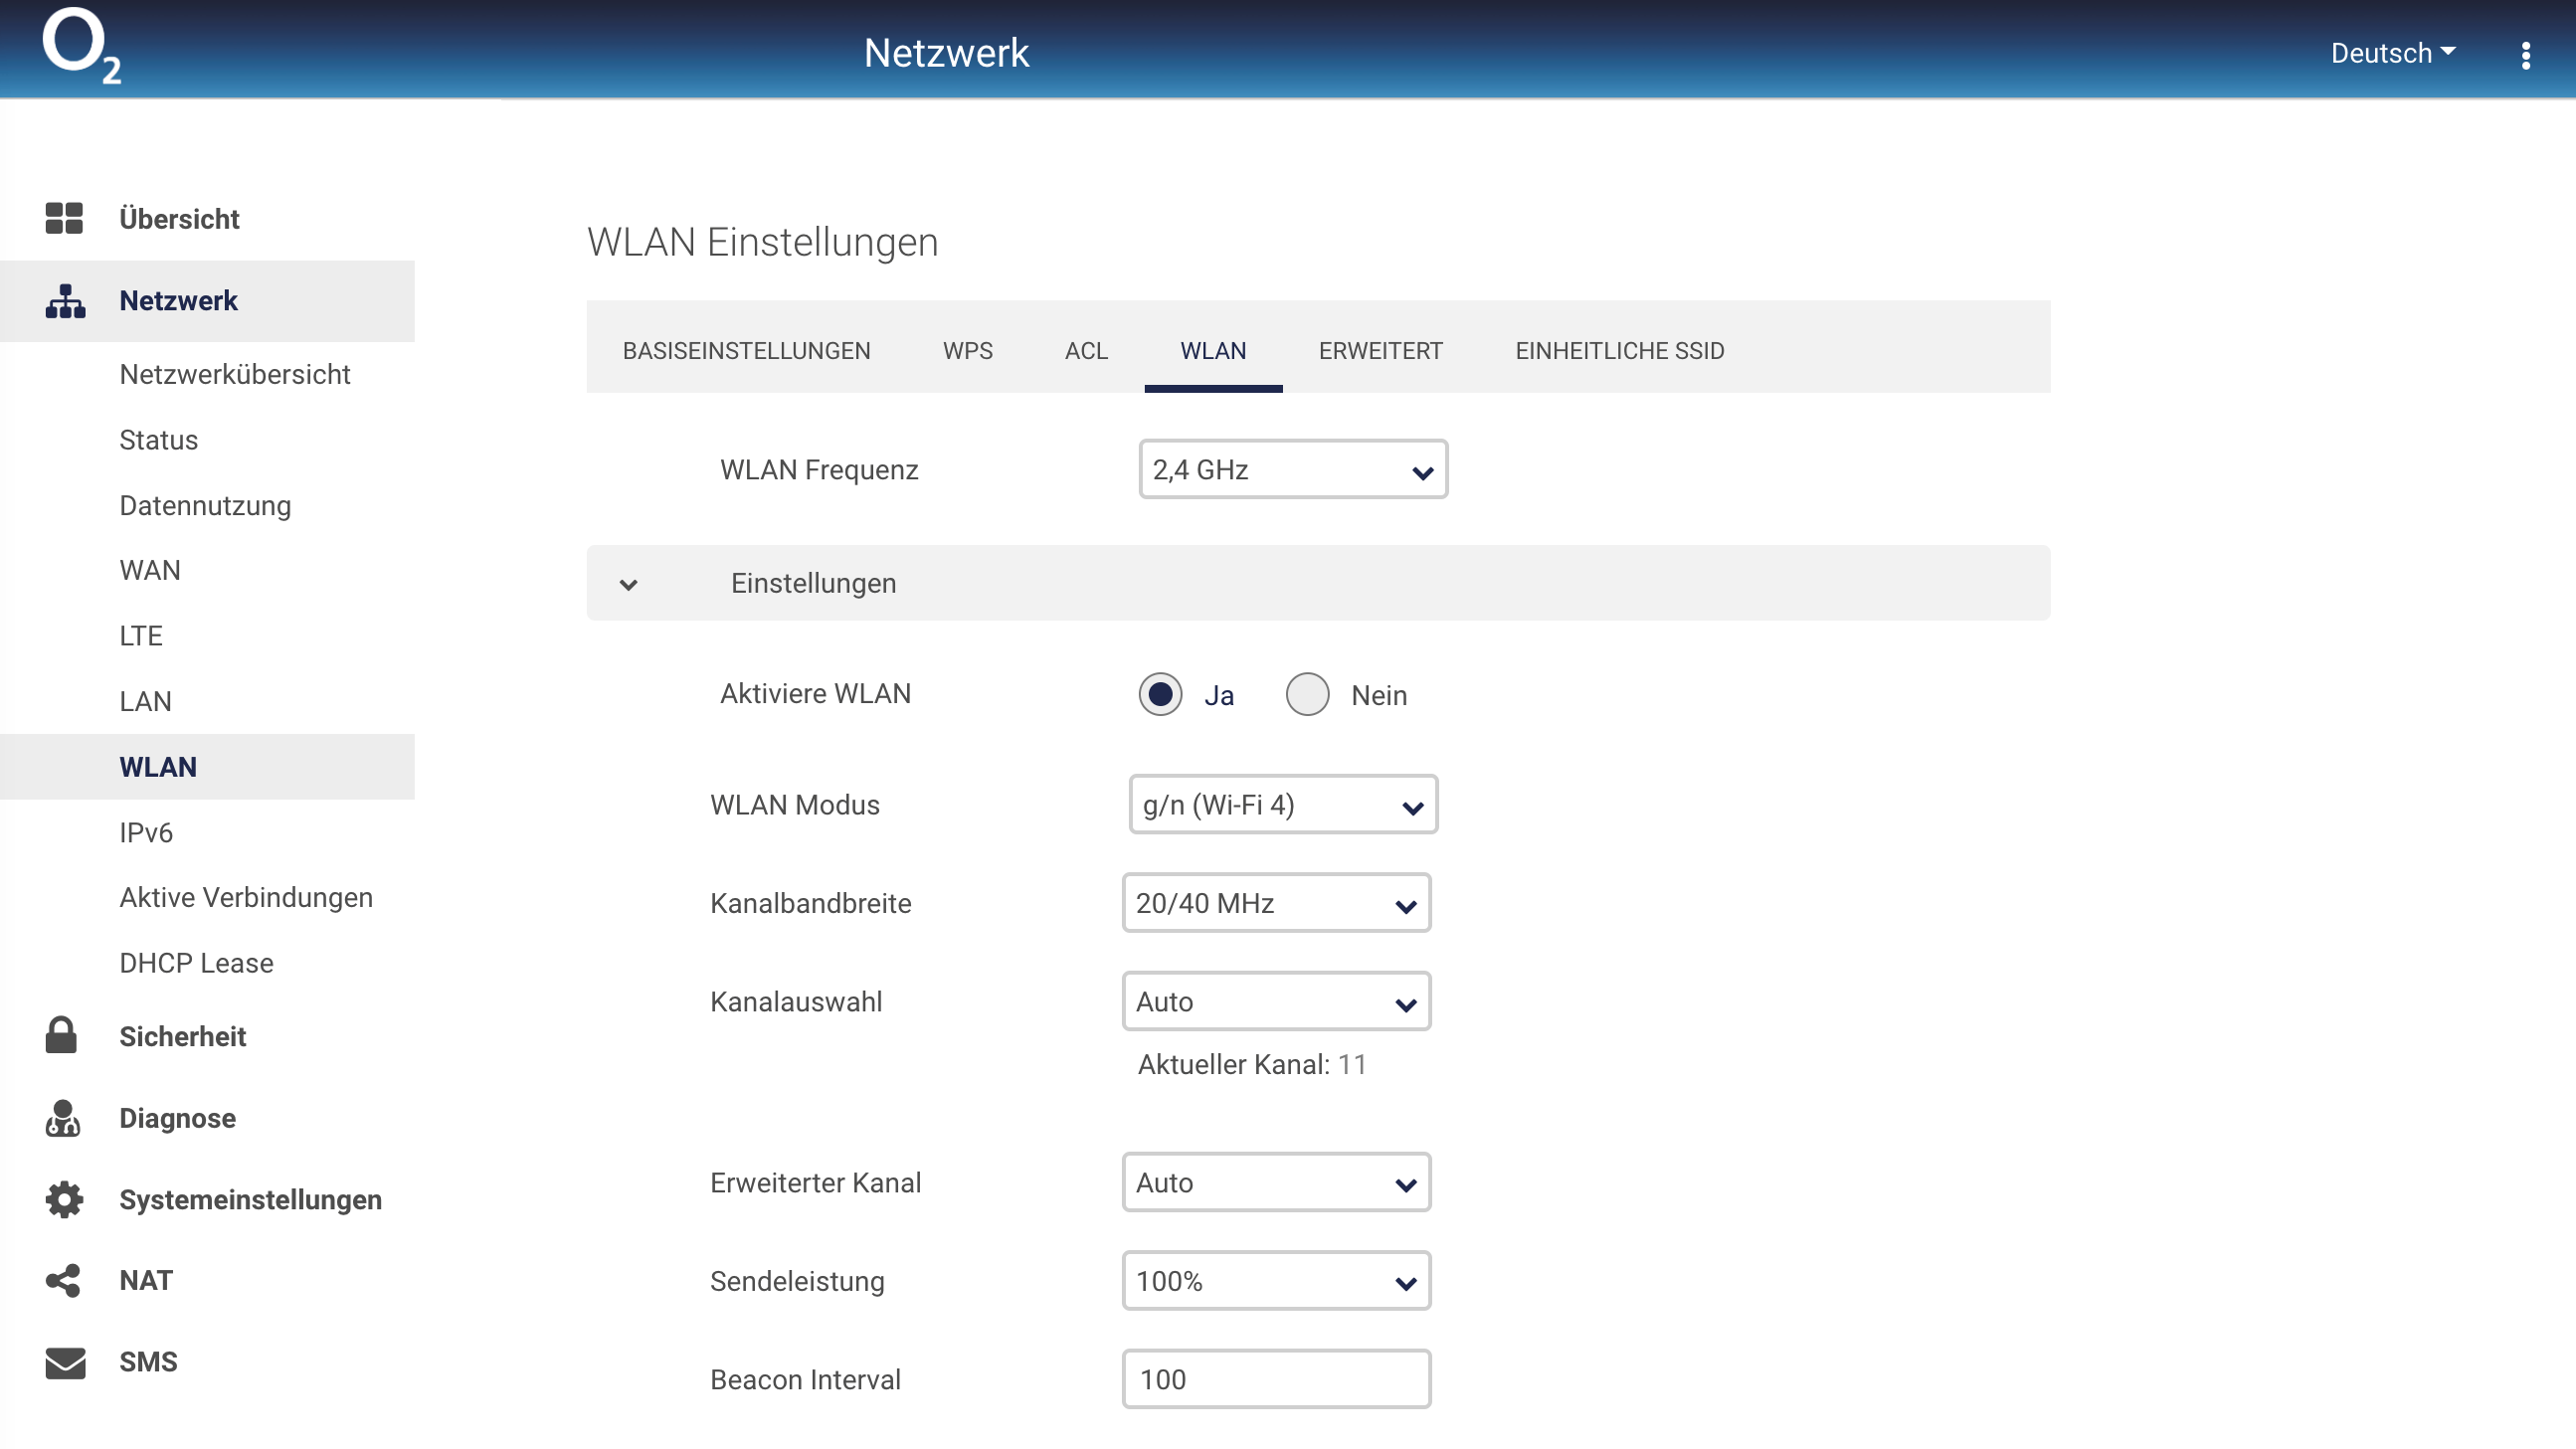Switch to the ERWEITERT tab
Screen dimensions: 2576x1449
[1380, 351]
